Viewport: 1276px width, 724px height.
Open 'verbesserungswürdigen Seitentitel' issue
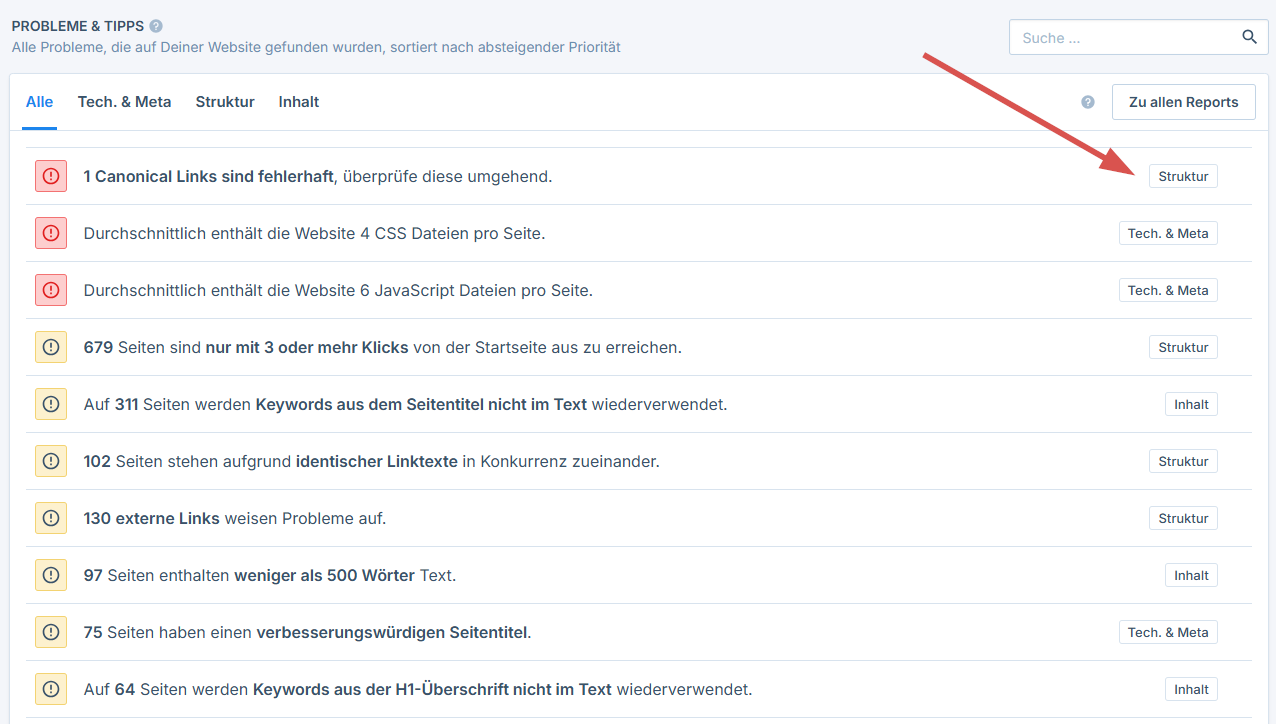(307, 632)
